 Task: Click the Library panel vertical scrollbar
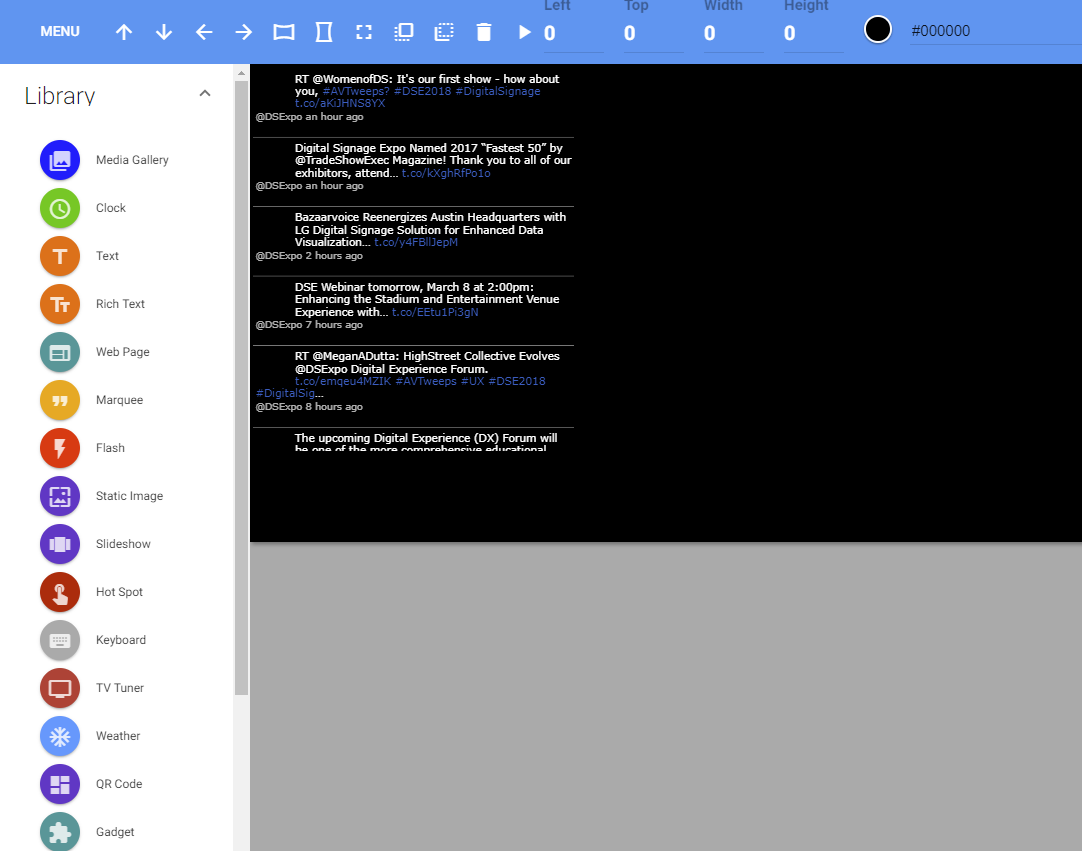pos(241,387)
